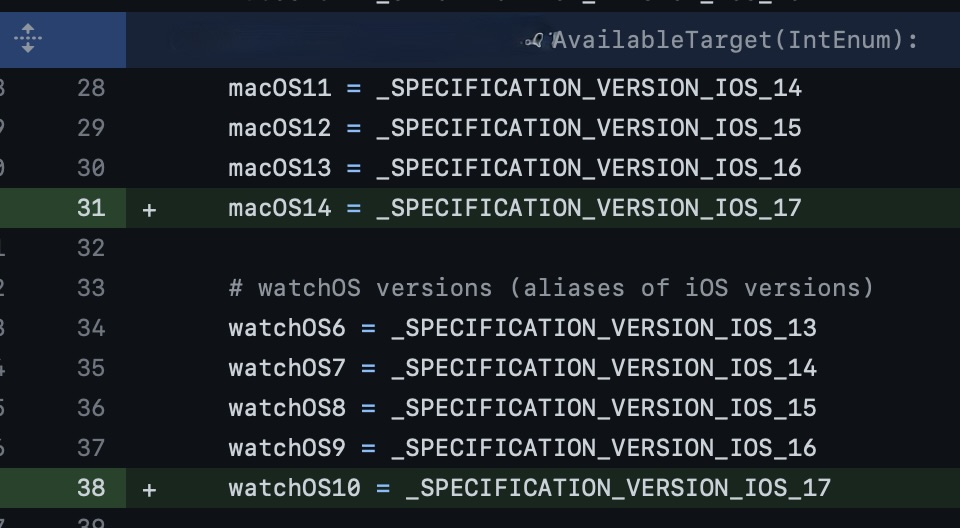Viewport: 960px width, 528px height.
Task: Select line number 33 in the gutter
Action: tap(91, 288)
